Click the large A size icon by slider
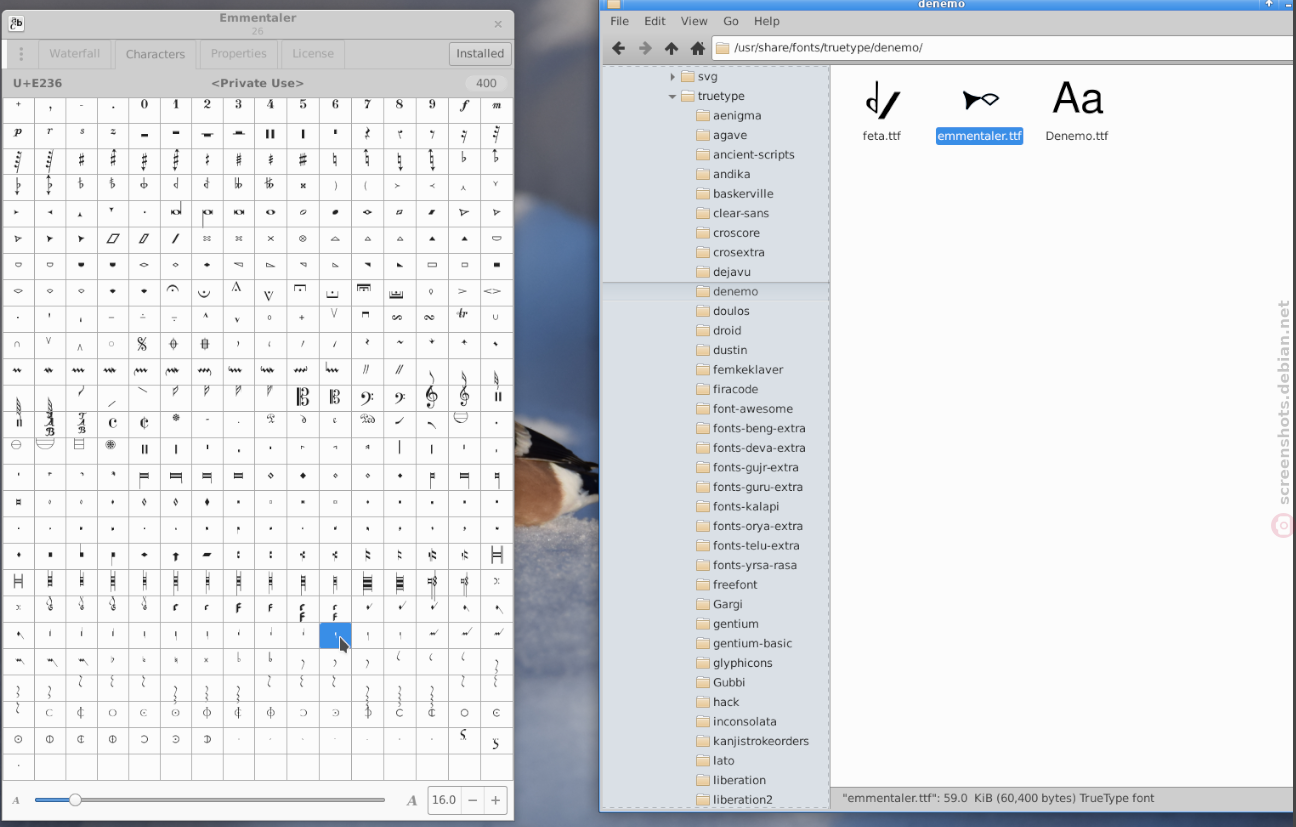Image resolution: width=1296 pixels, height=827 pixels. point(412,800)
